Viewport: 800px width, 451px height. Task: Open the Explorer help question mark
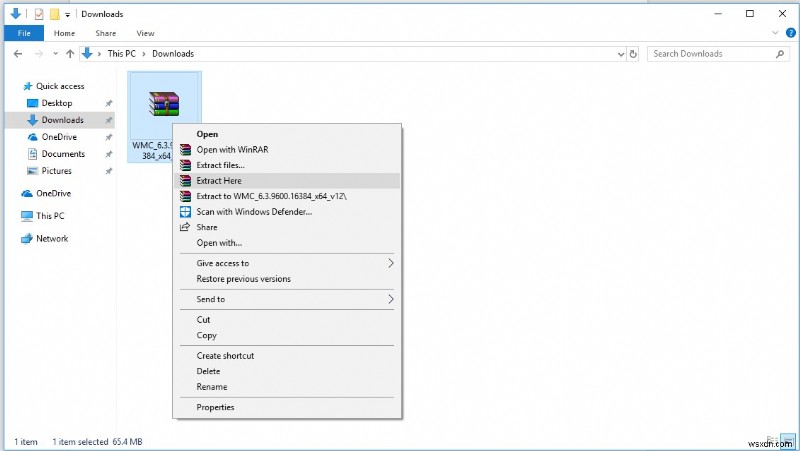791,33
